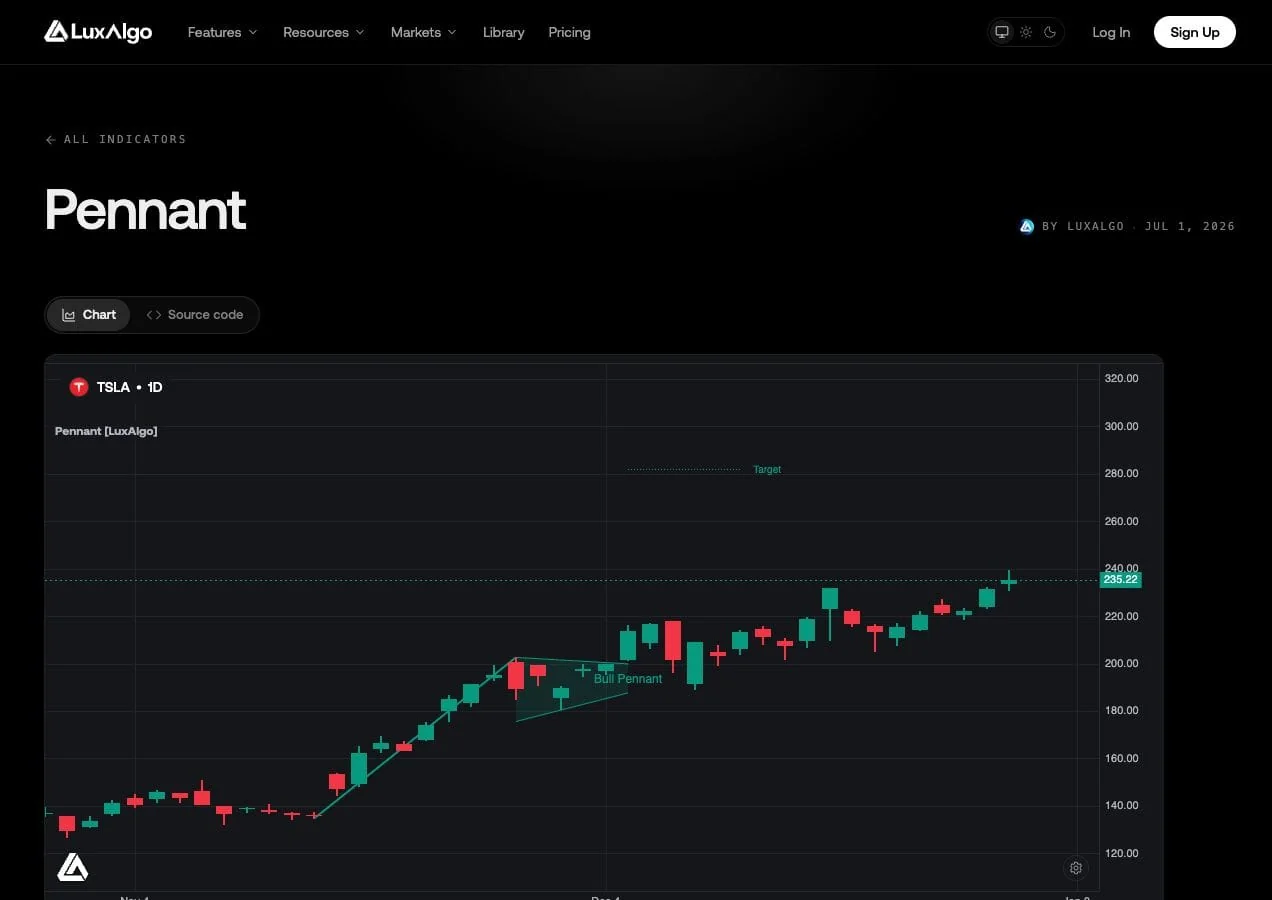
Task: Go to the Library page
Action: 503,32
